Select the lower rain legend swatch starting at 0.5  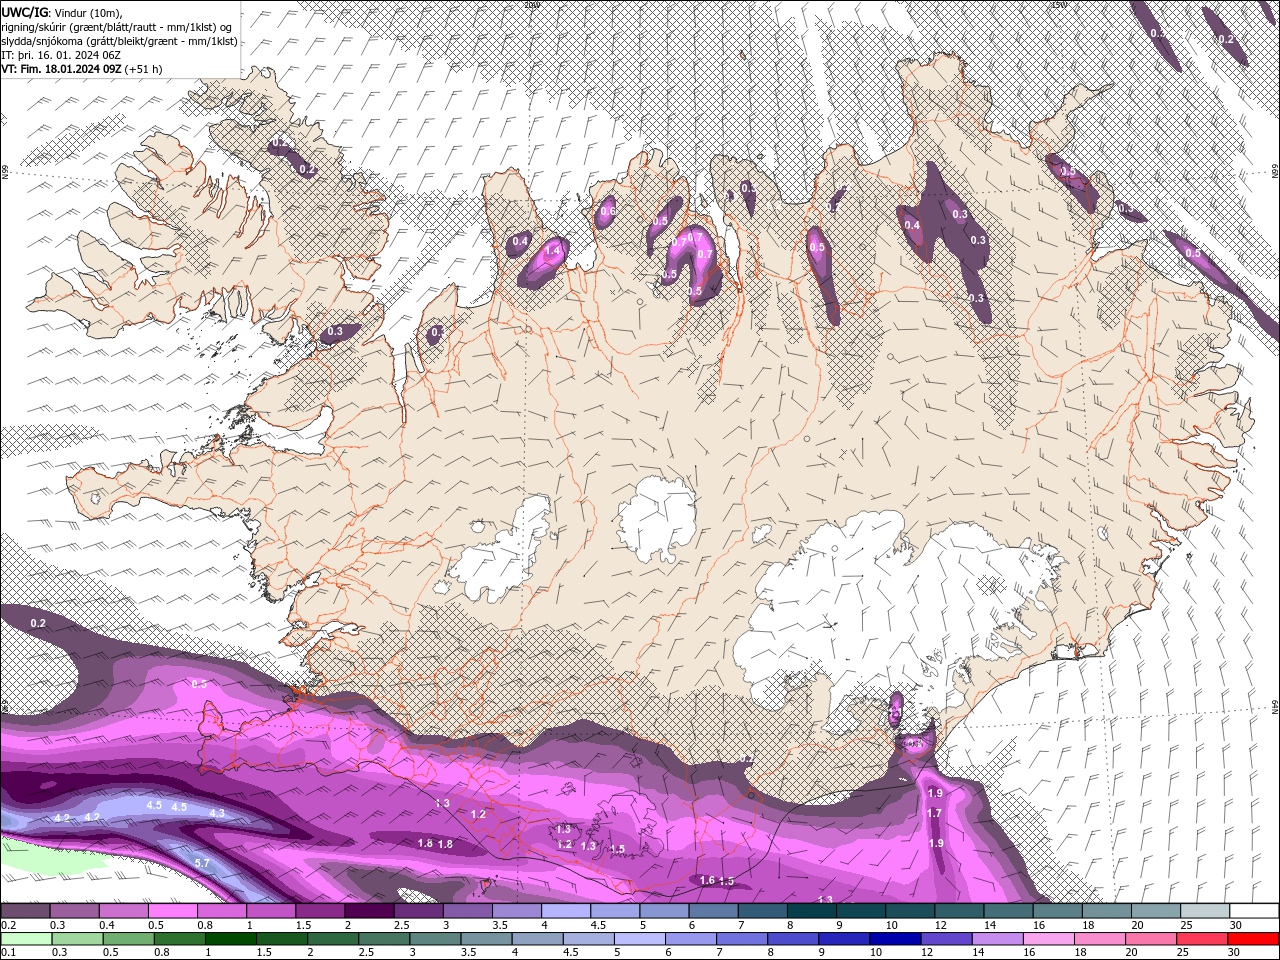coord(128,938)
